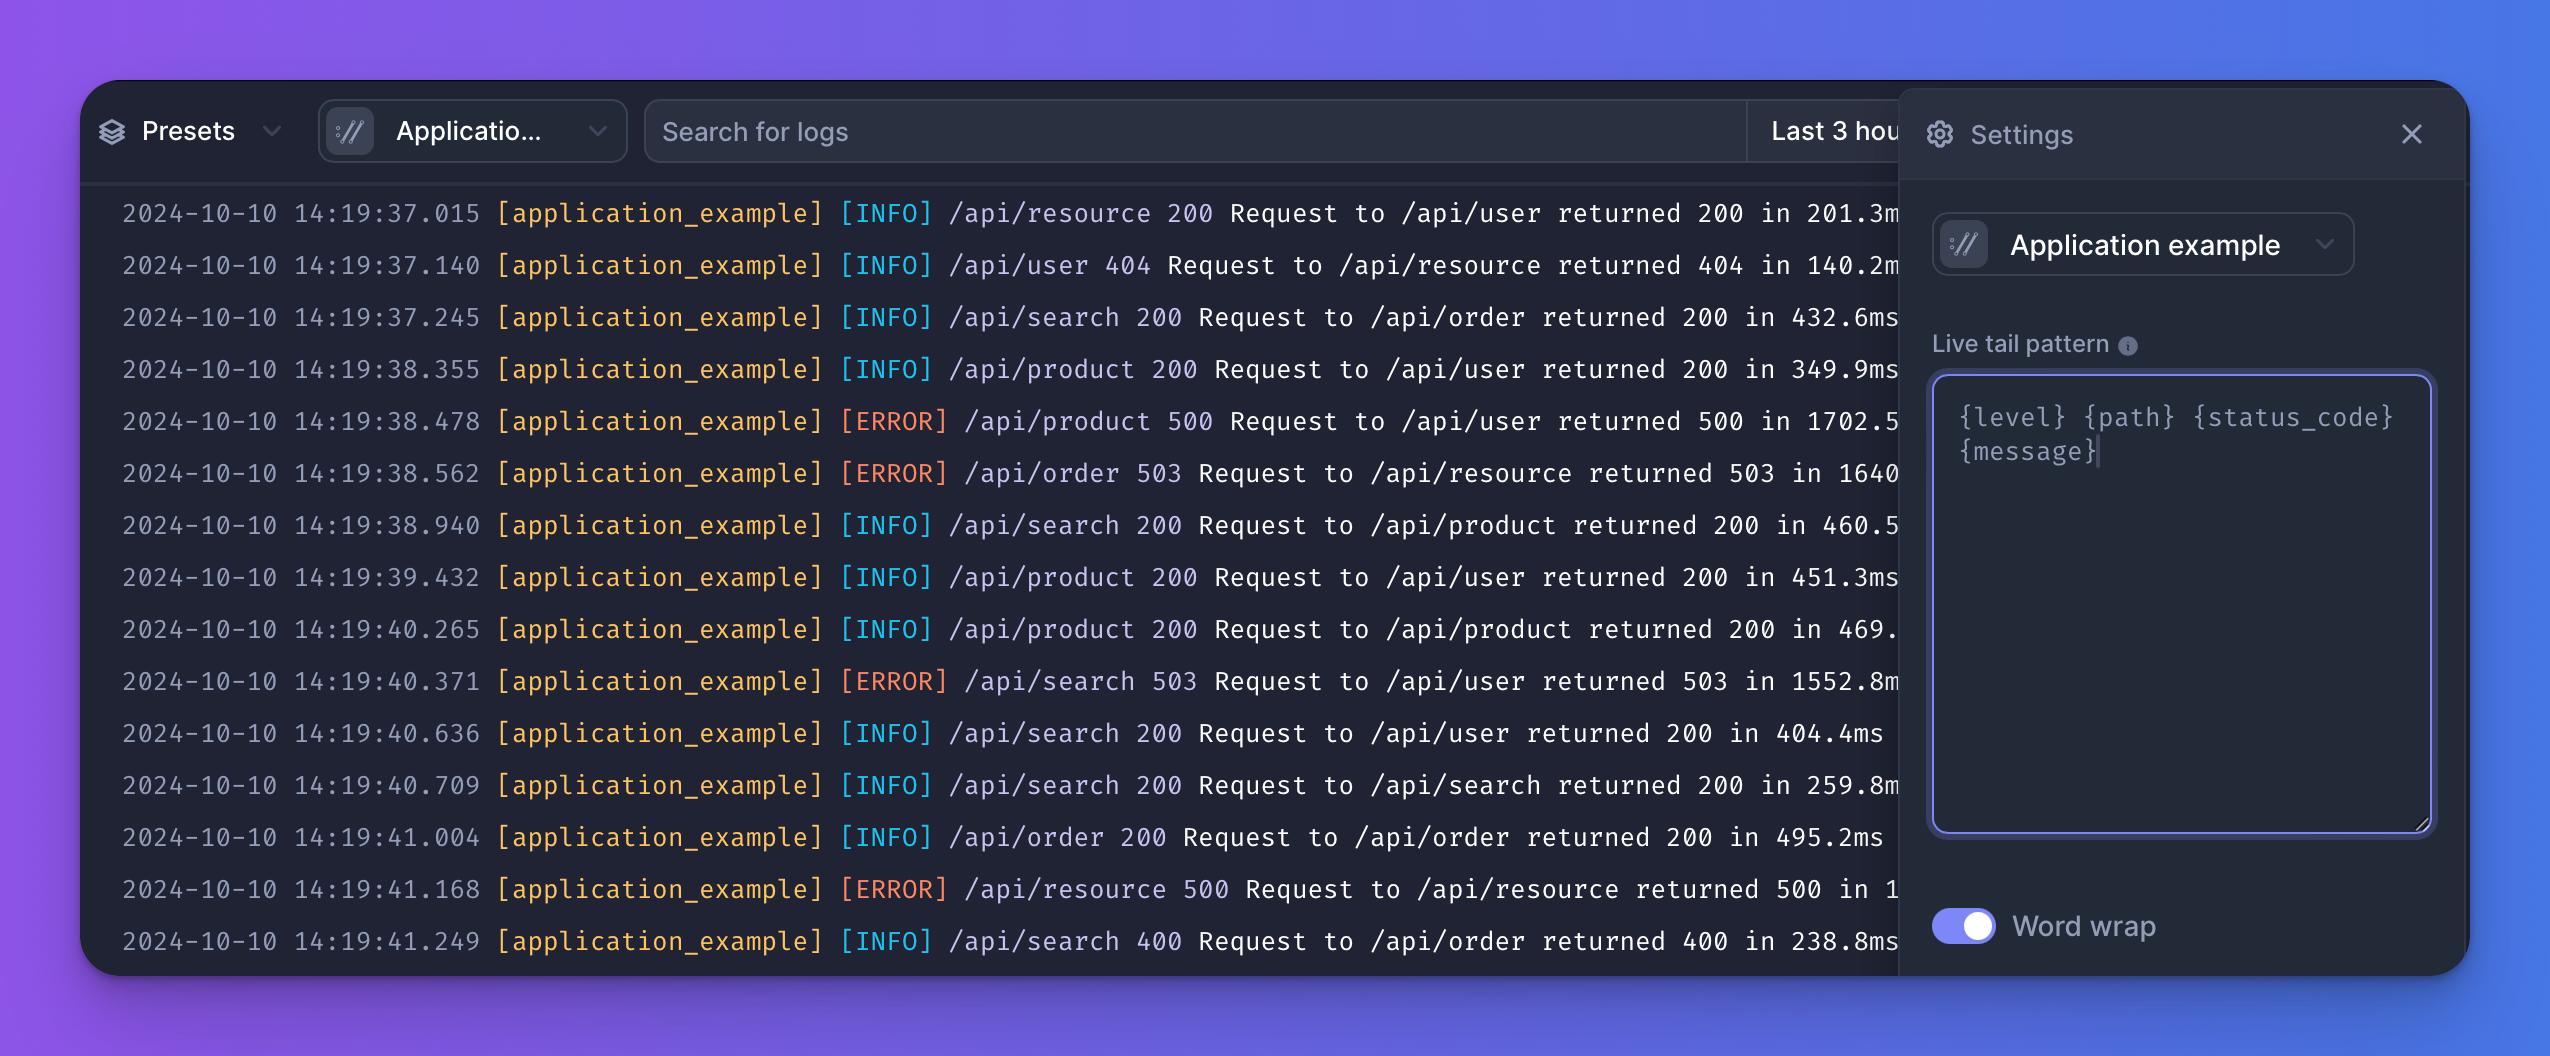This screenshot has width=2550, height=1056.
Task: Select log line 14:19:38.940 /api/search 200
Action: point(1010,525)
